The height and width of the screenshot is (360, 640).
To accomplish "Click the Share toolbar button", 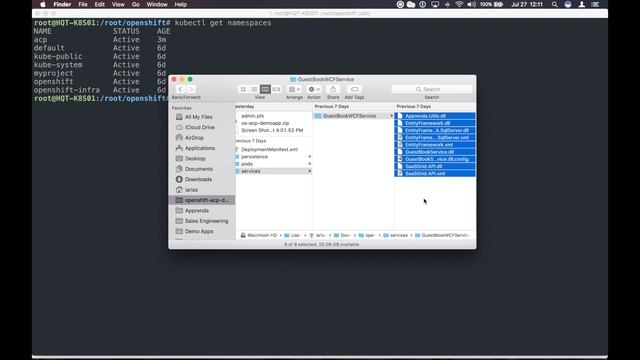I will (333, 89).
